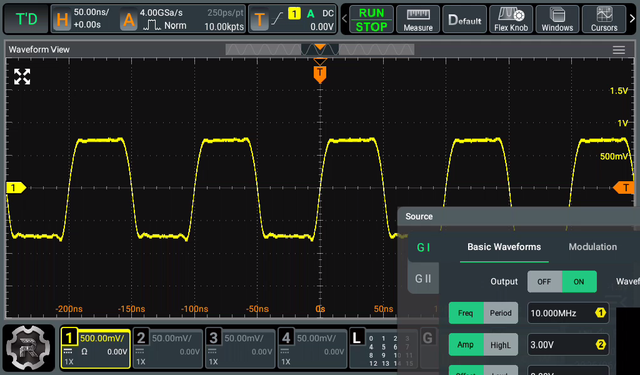Click the 50.00ns/ timebase value

click(91, 12)
